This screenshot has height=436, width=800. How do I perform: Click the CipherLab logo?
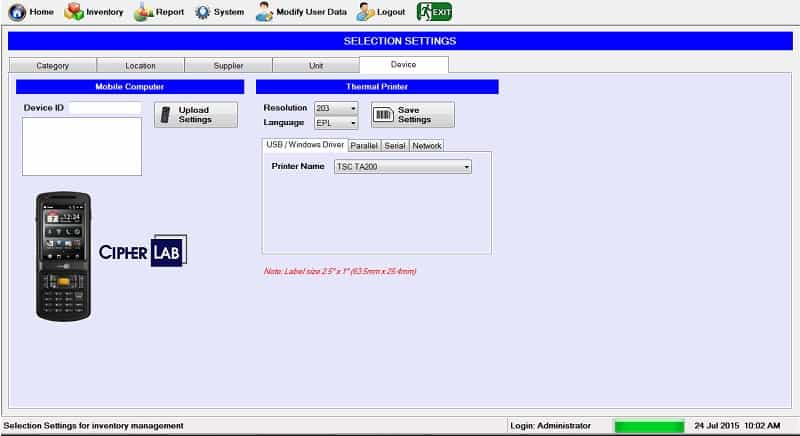tap(142, 251)
